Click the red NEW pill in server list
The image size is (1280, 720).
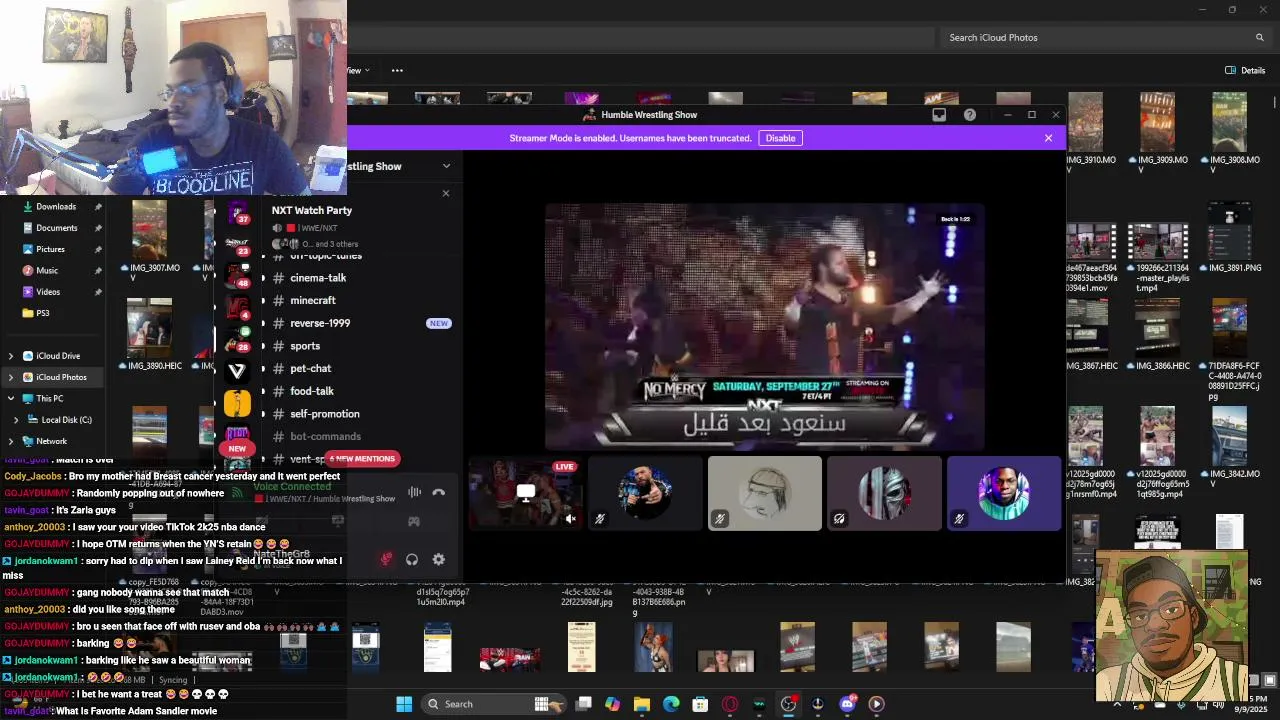[237, 448]
